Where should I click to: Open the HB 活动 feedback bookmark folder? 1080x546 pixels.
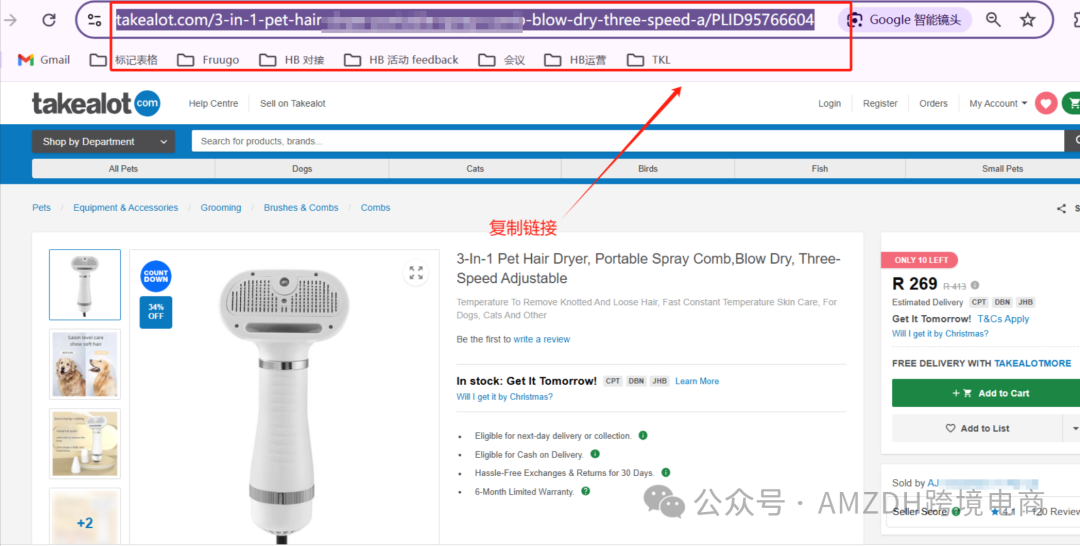tap(401, 60)
